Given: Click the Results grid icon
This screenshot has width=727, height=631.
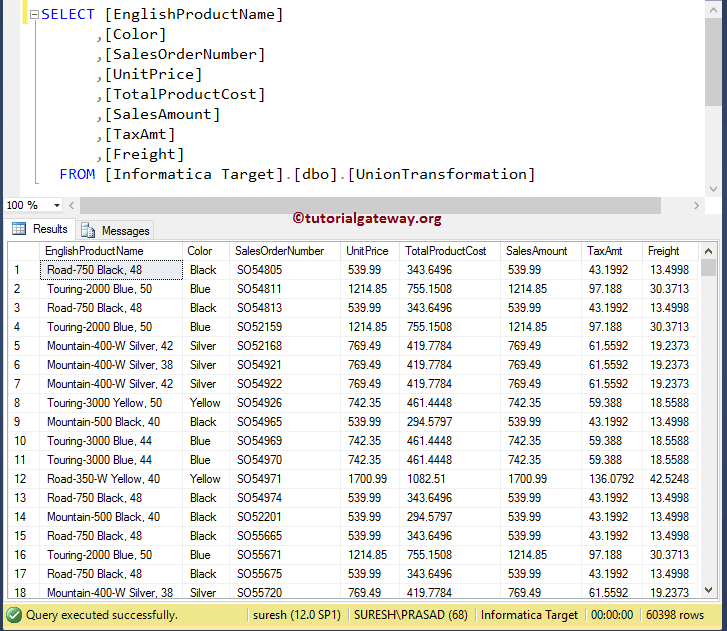Looking at the screenshot, I should click(18, 229).
